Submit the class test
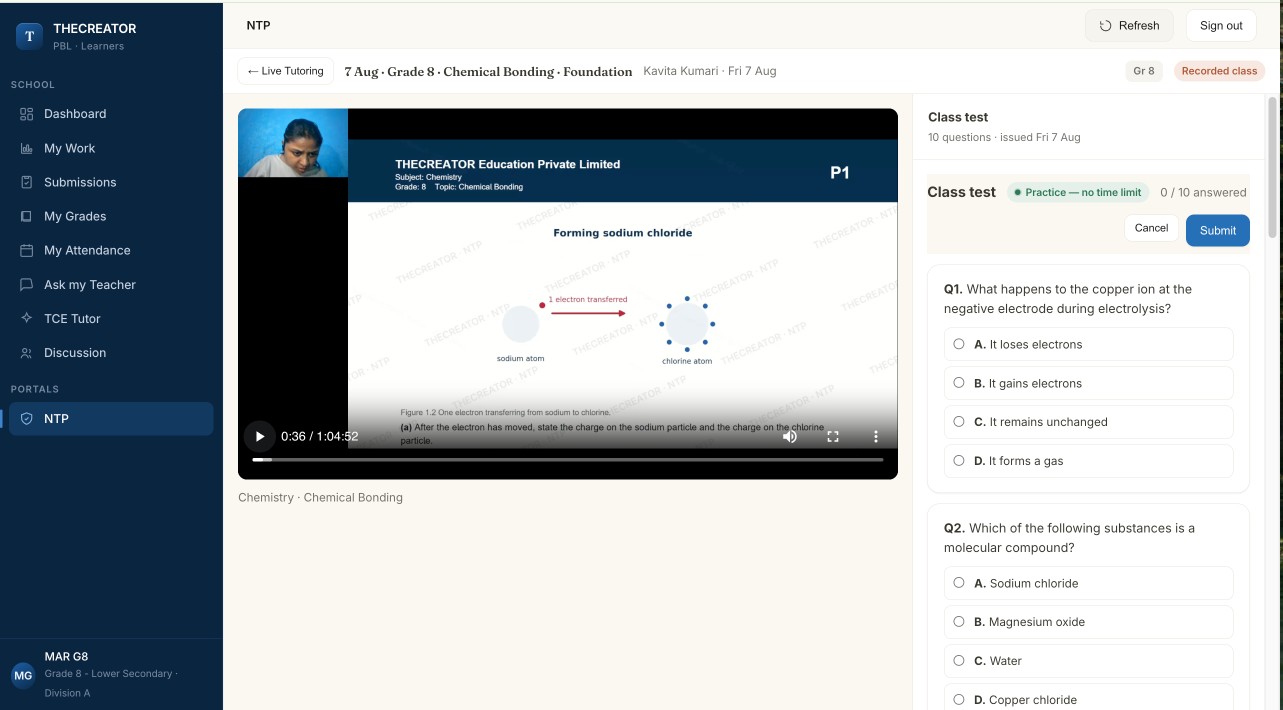The image size is (1283, 710). coord(1218,230)
